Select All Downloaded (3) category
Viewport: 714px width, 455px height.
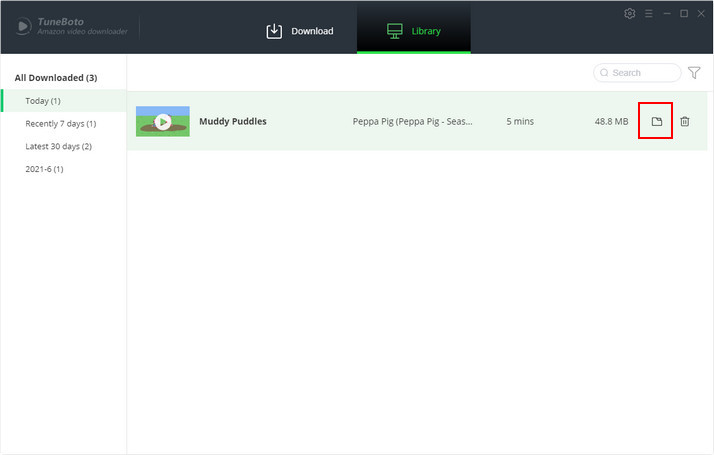[56, 78]
